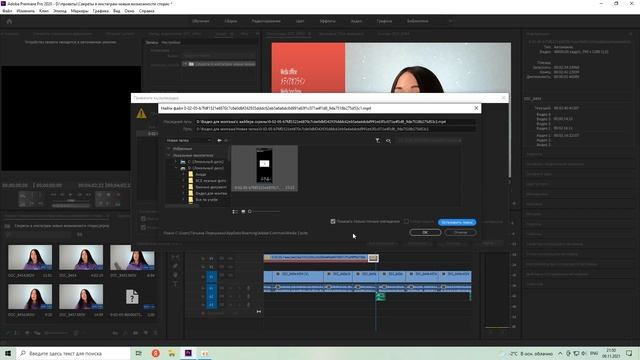Switch to 'Аудио' workspace
This screenshot has height=360, width=640.
pyautogui.click(x=356, y=21)
